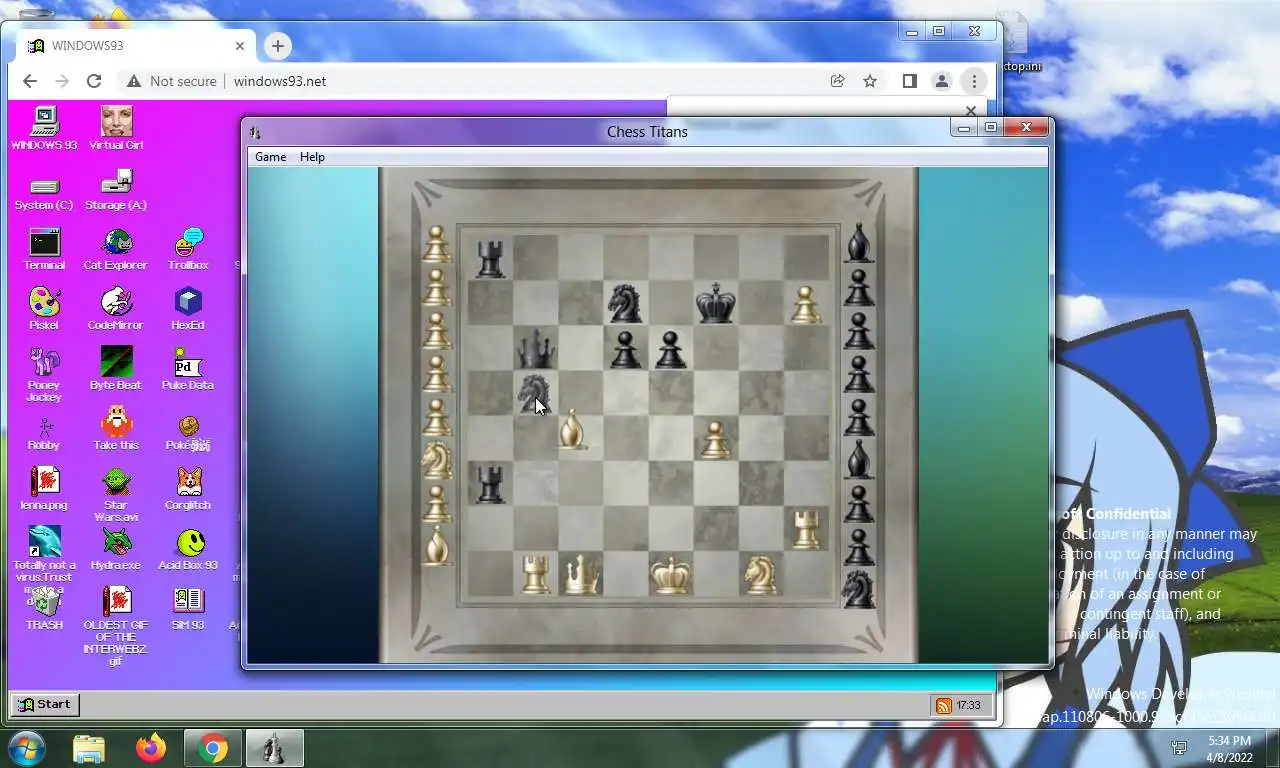The width and height of the screenshot is (1280, 768).
Task: Launch Cat Explorer from the desktop
Action: pos(116,249)
